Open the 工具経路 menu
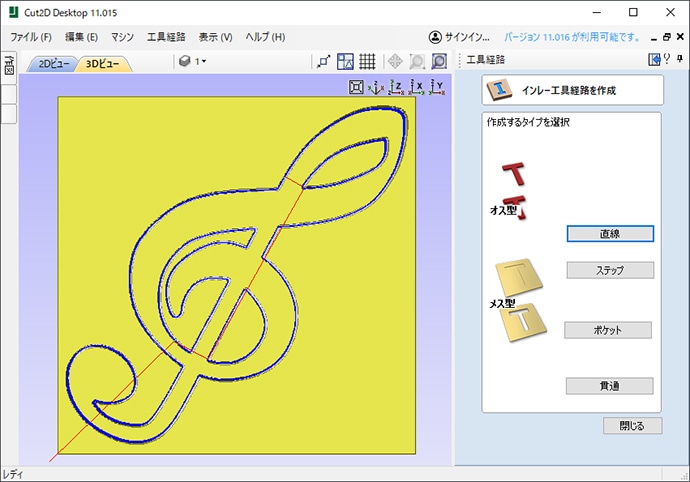This screenshot has width=690, height=482. pyautogui.click(x=166, y=37)
